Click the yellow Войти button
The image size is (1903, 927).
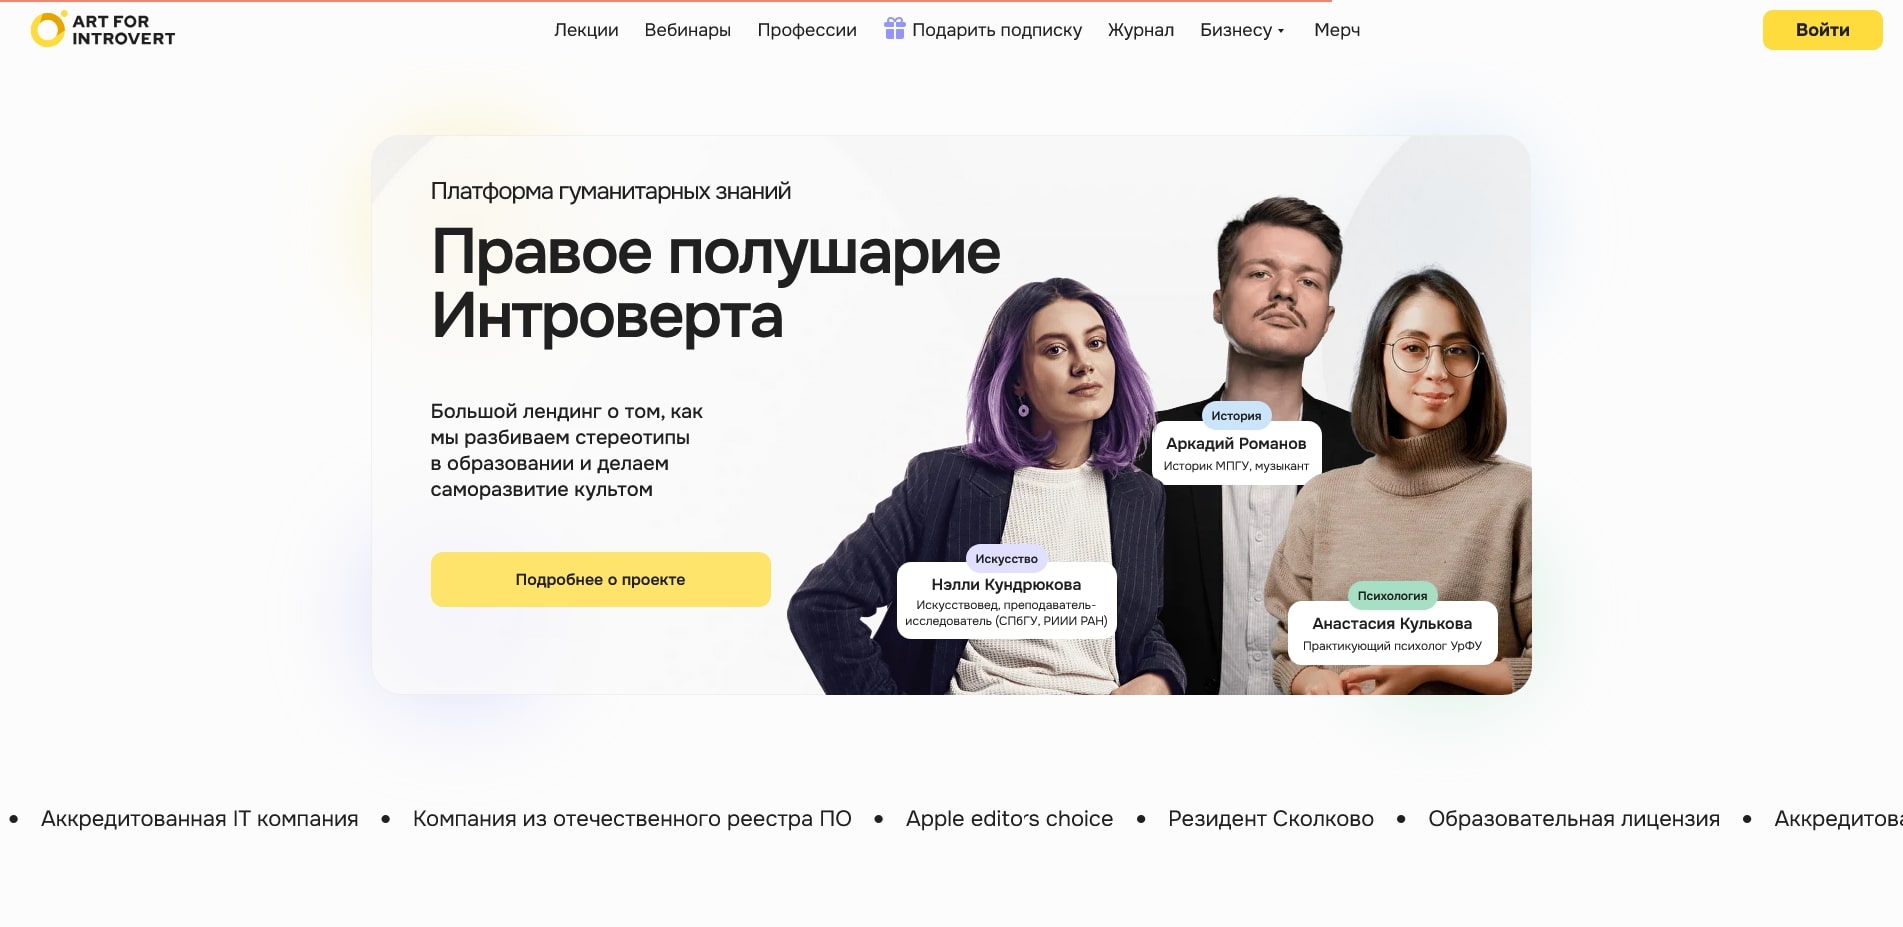point(1822,30)
